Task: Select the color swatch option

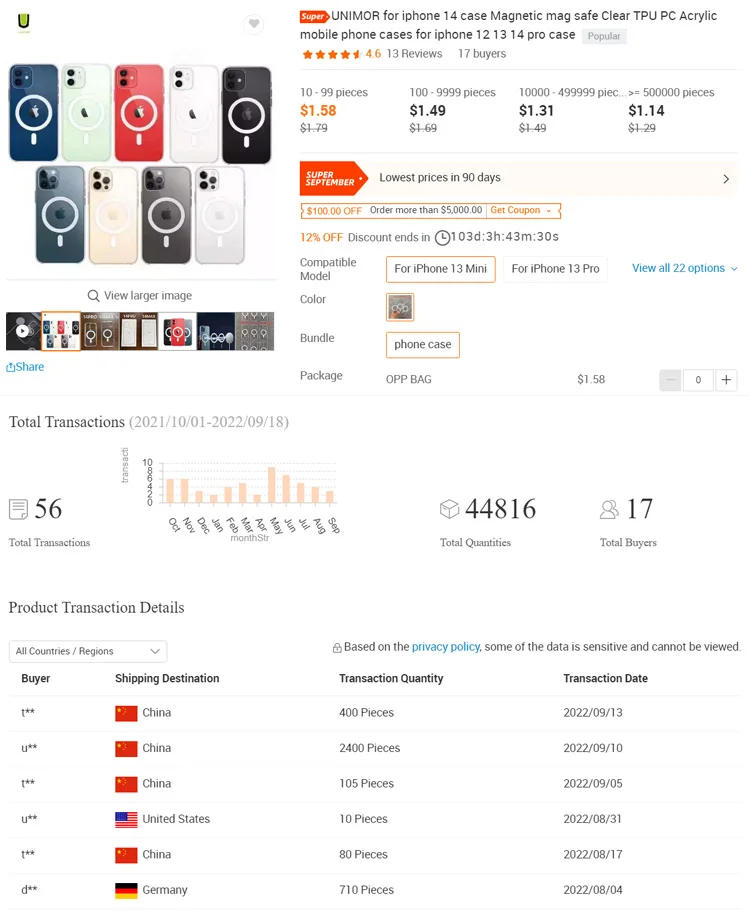Action: (x=400, y=307)
